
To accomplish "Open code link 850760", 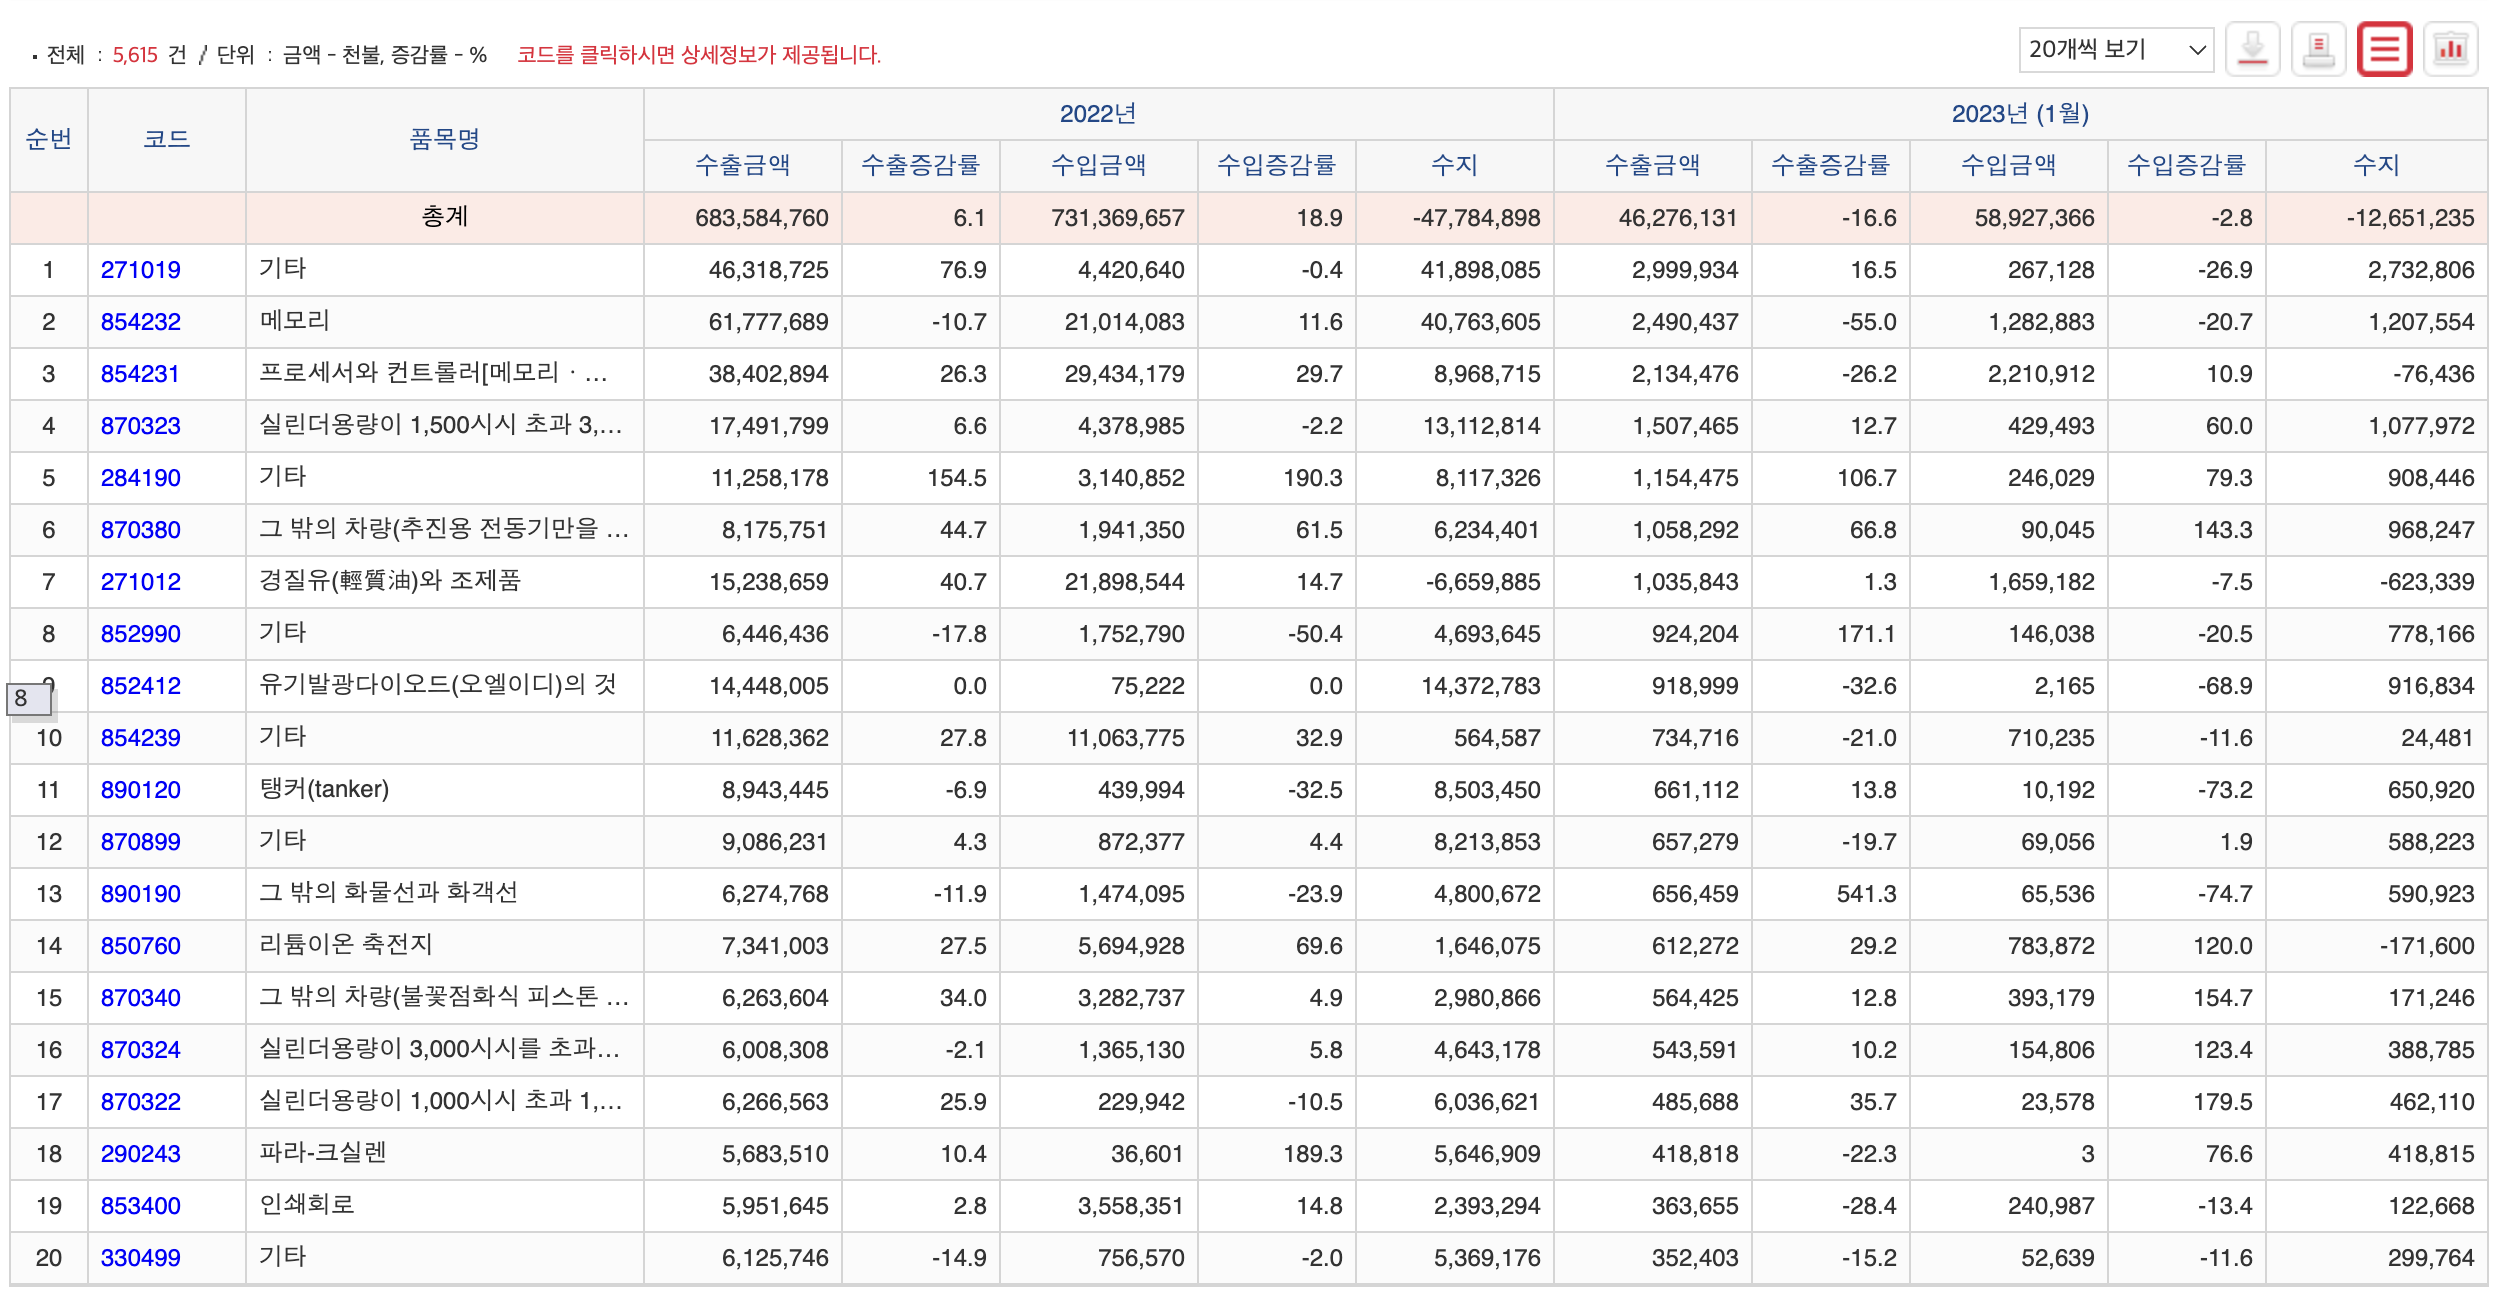I will tap(140, 946).
